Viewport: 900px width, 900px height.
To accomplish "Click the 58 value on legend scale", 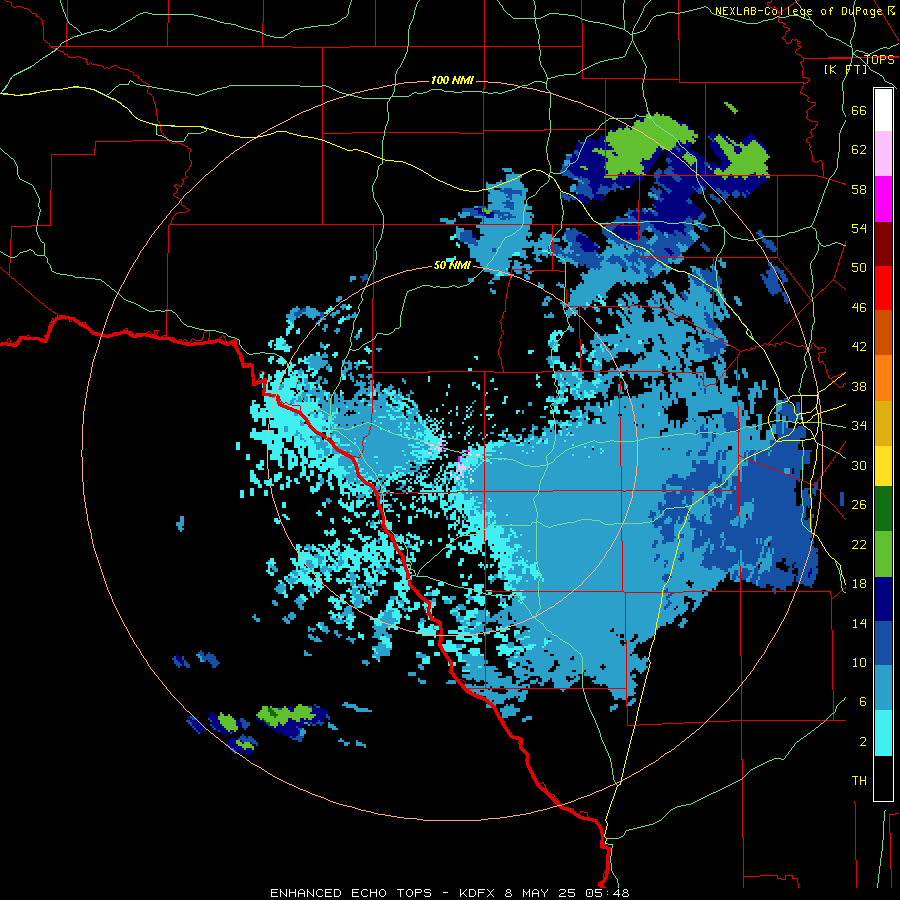I will click(859, 189).
